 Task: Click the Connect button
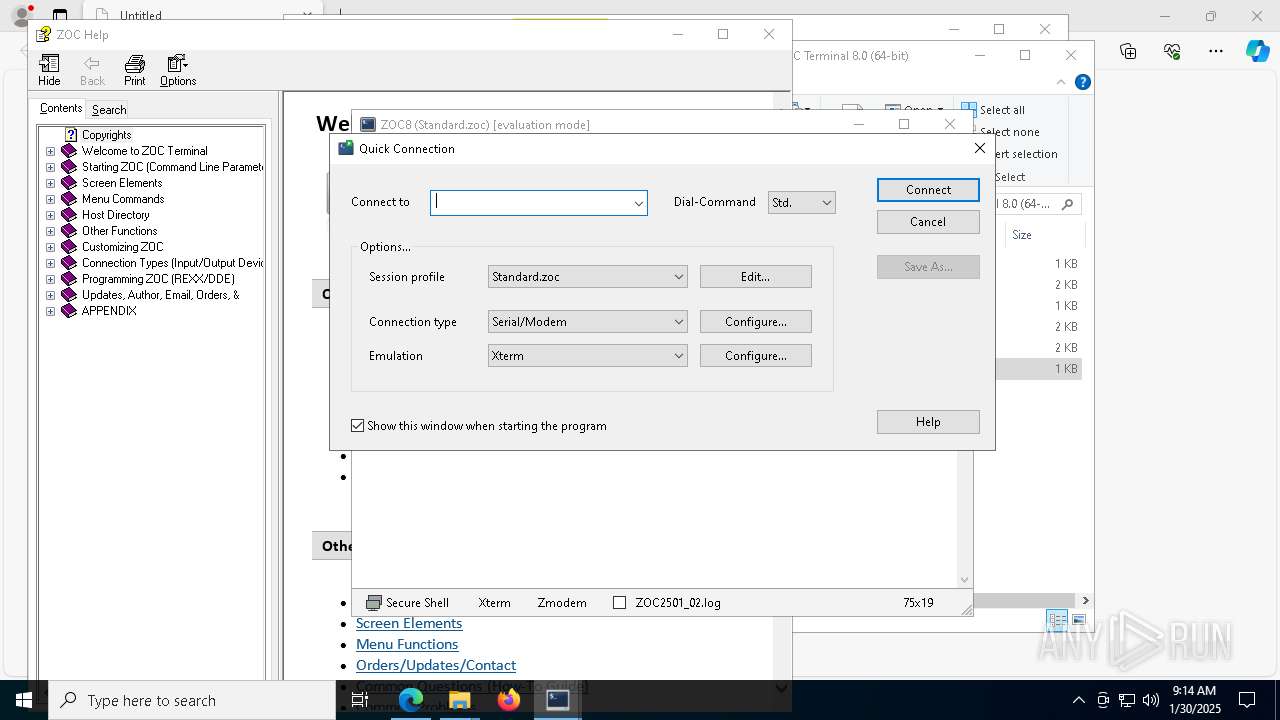pyautogui.click(x=928, y=190)
